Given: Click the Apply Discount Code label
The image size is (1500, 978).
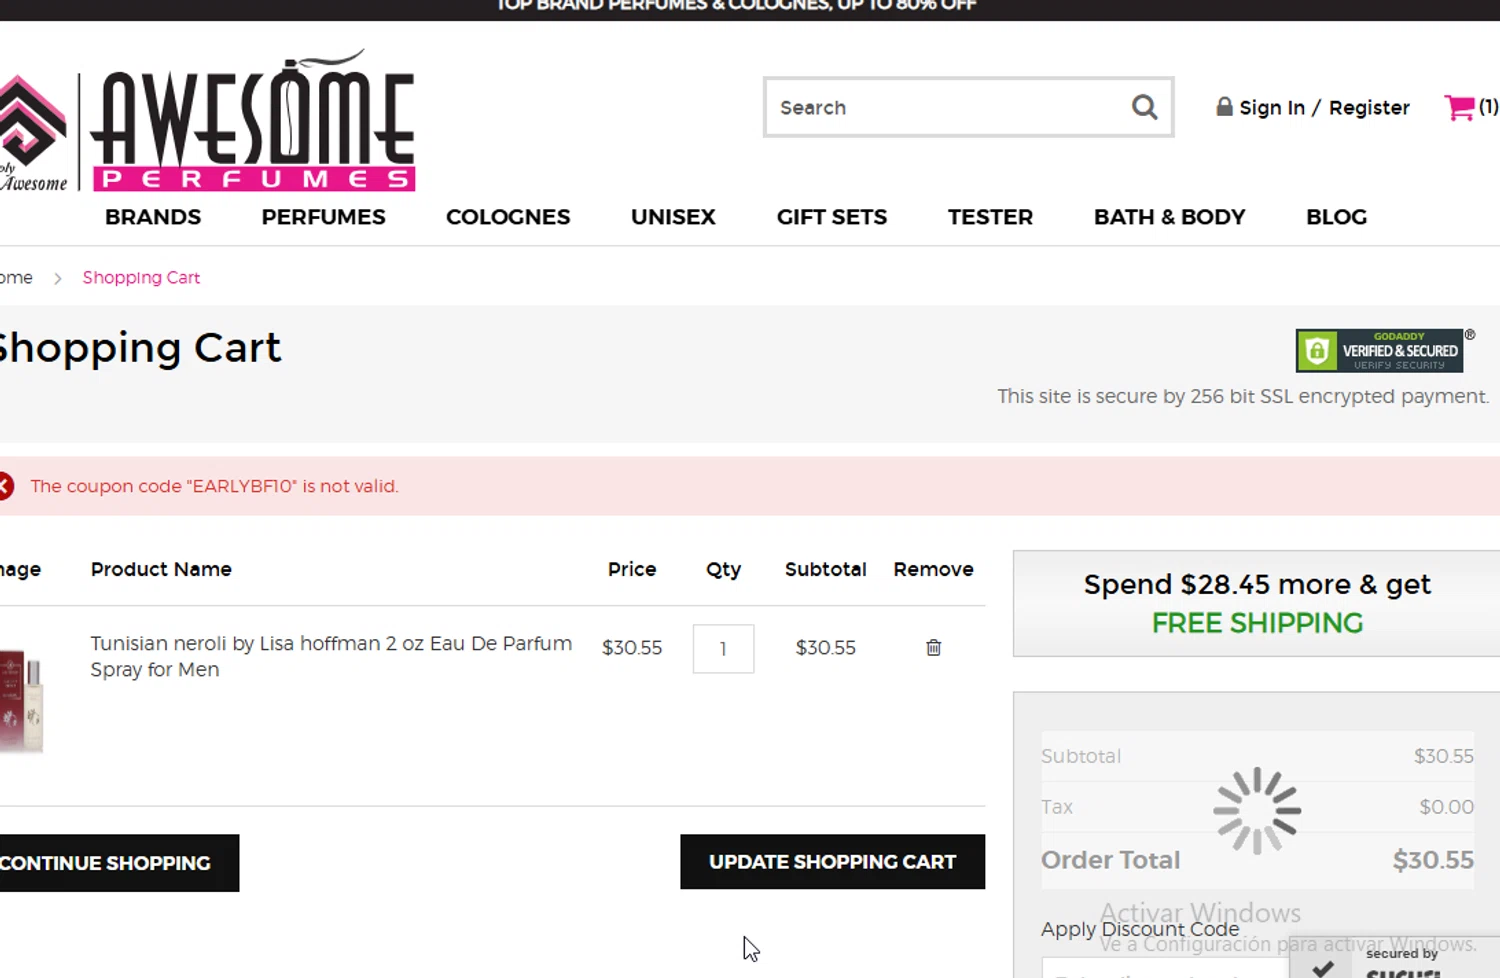Looking at the screenshot, I should point(1140,929).
